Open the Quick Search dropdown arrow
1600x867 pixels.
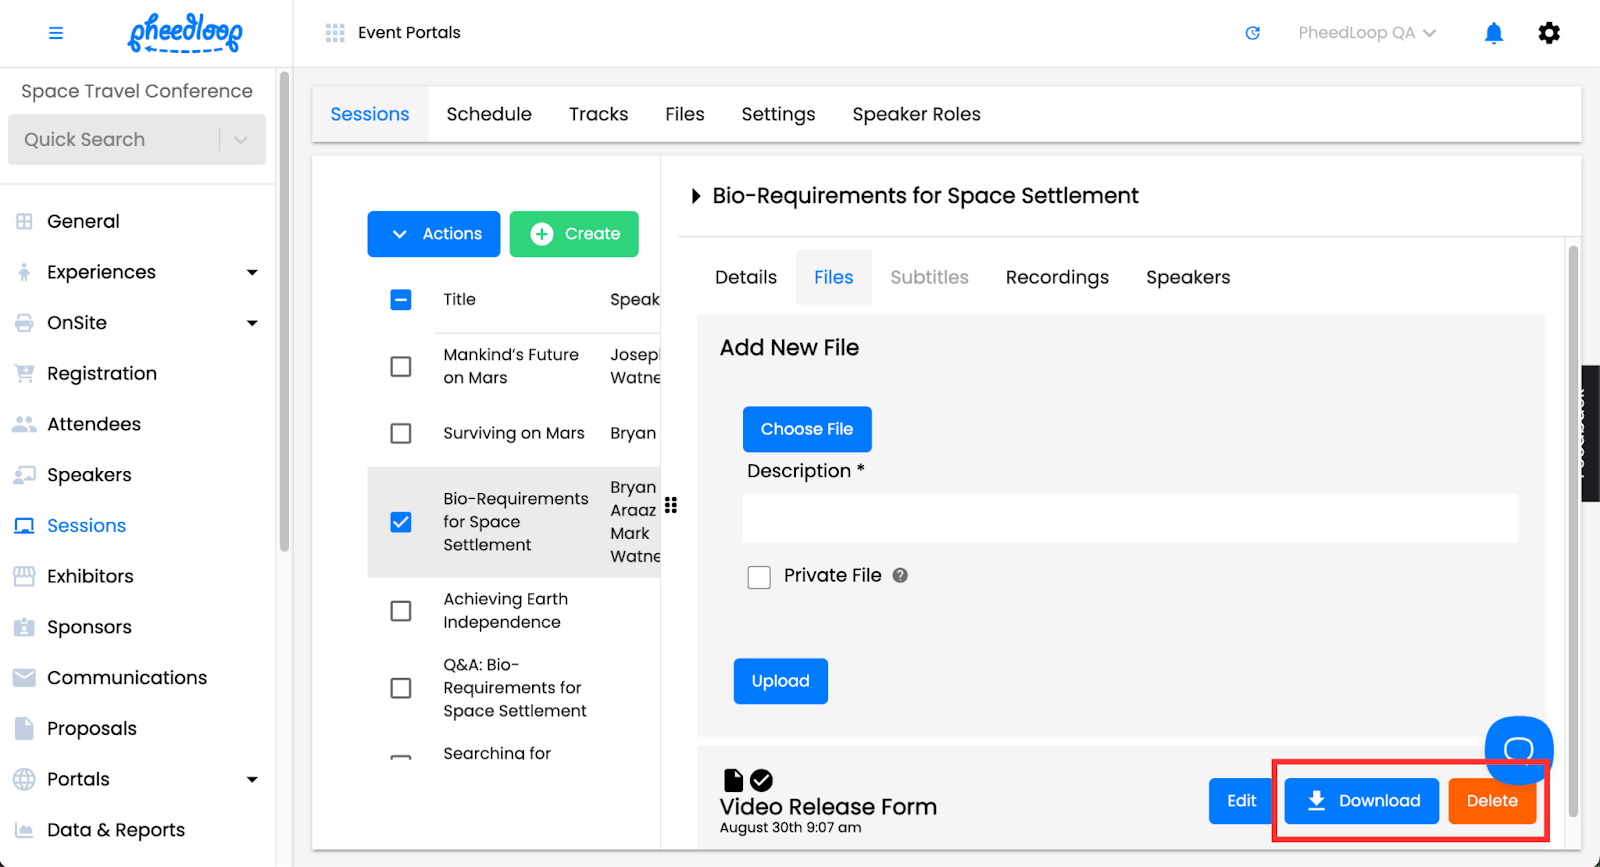(x=241, y=140)
